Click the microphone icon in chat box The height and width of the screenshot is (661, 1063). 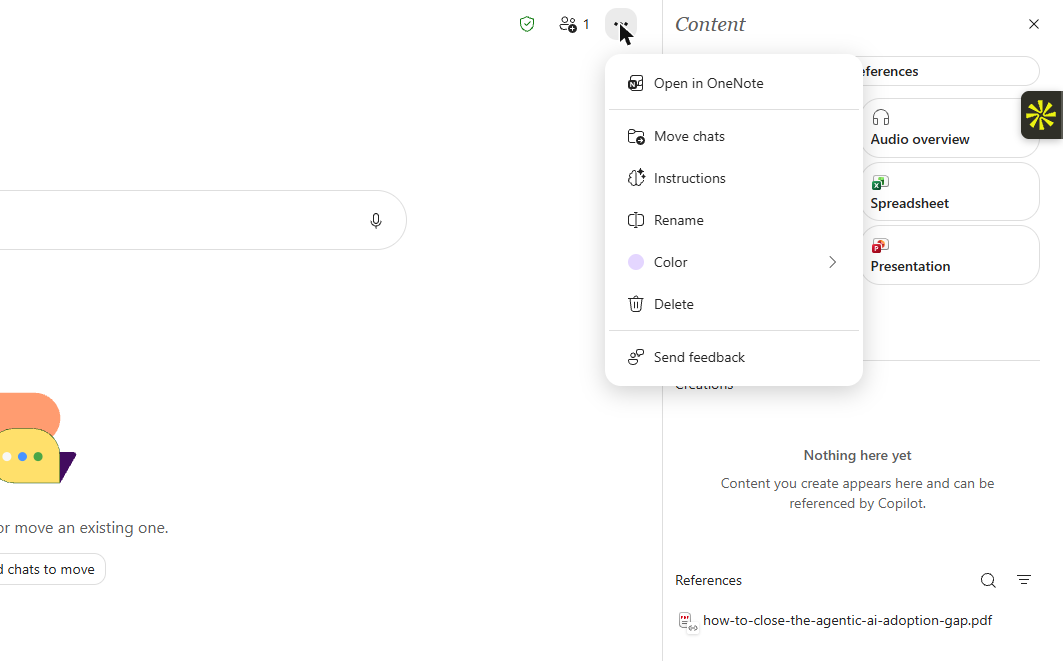pos(376,220)
